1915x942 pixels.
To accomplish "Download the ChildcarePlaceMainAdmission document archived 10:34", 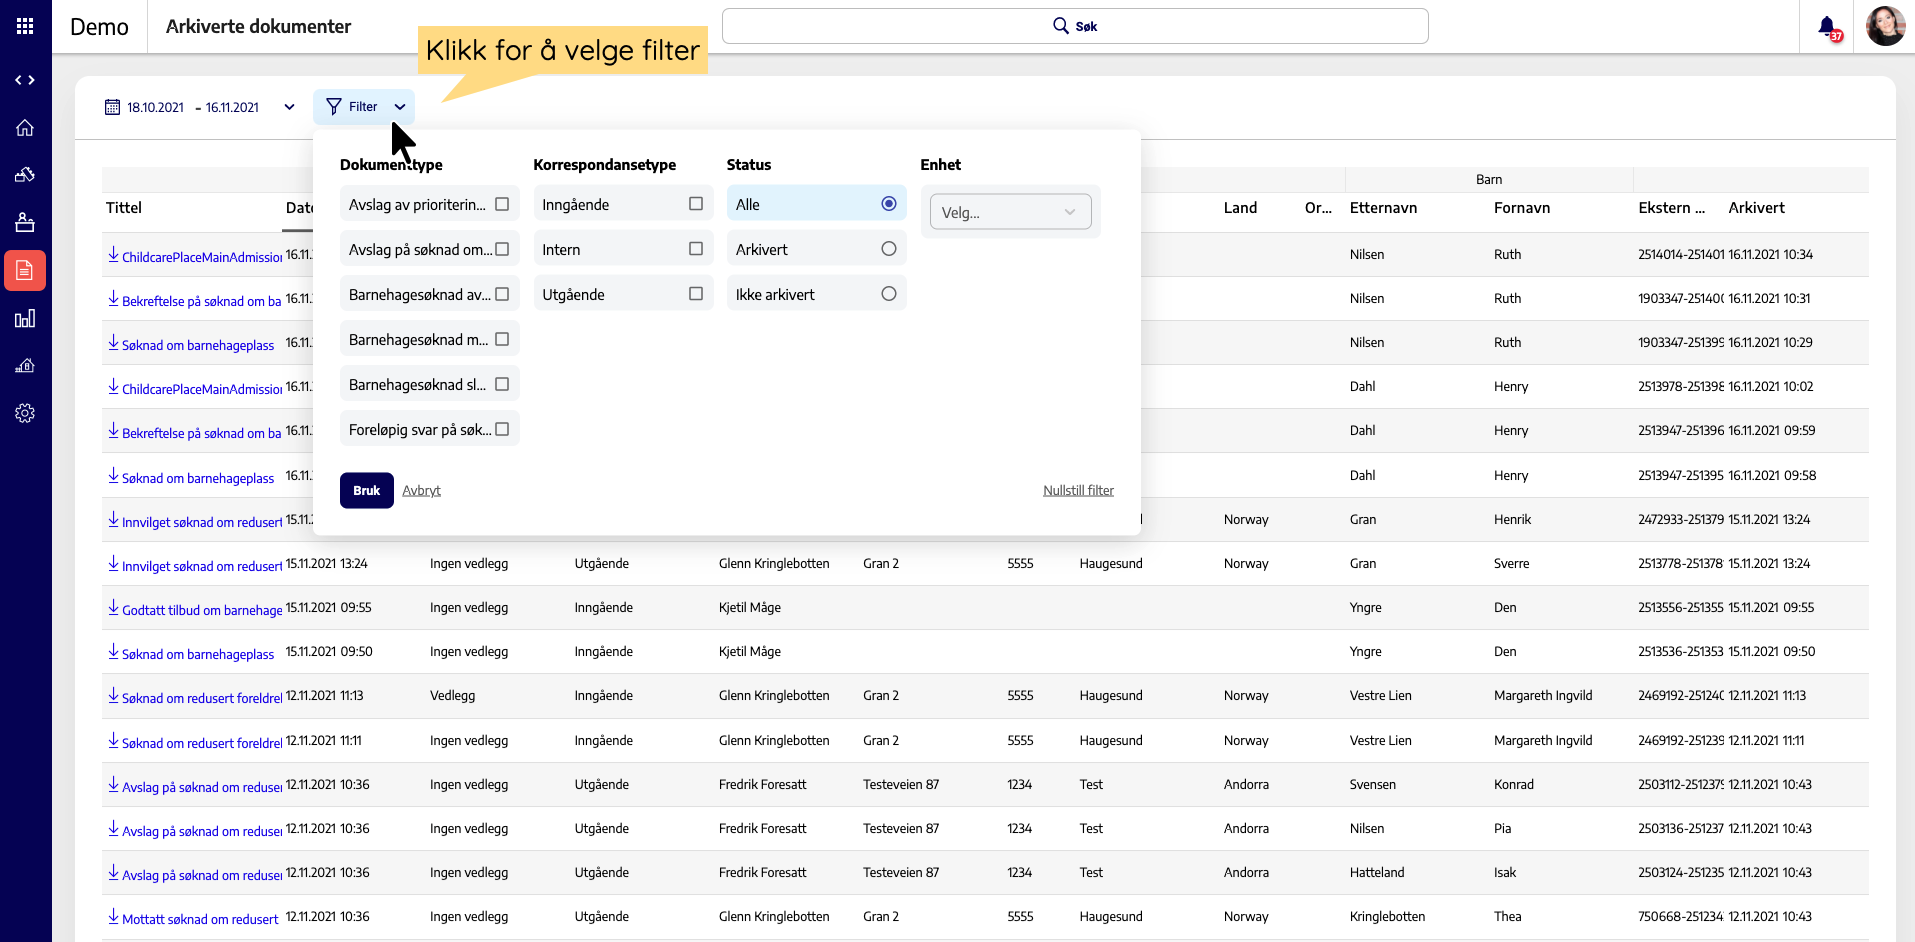I will (x=113, y=255).
